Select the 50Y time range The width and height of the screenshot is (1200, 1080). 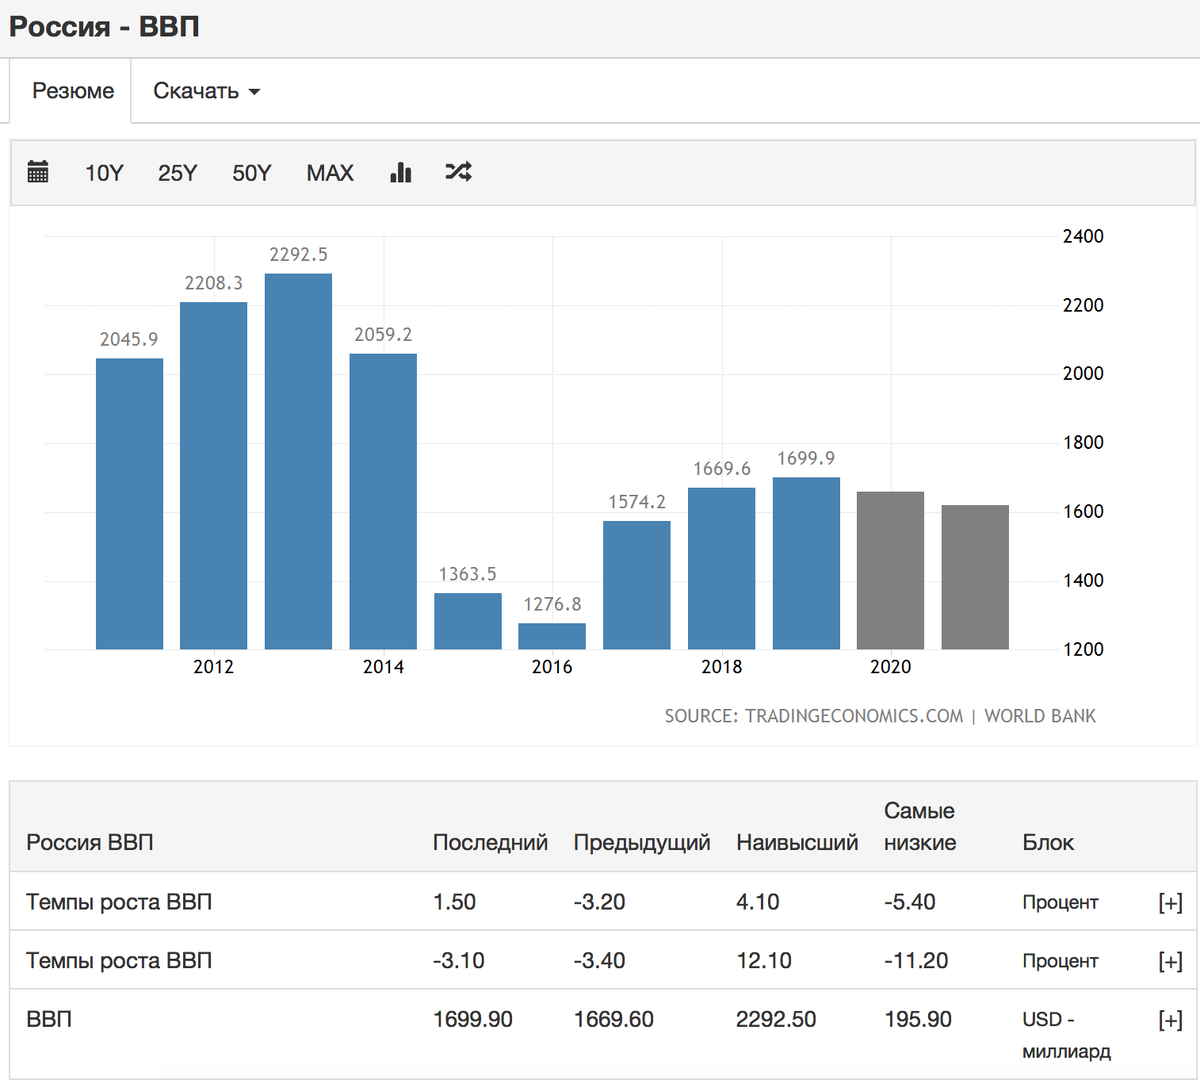tap(252, 173)
